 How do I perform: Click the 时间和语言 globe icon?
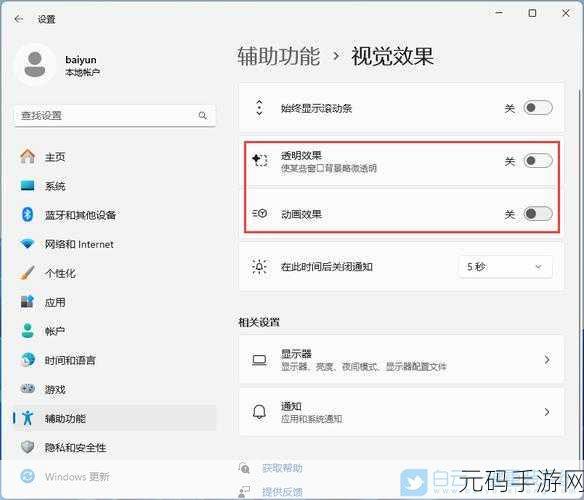[x=28, y=360]
